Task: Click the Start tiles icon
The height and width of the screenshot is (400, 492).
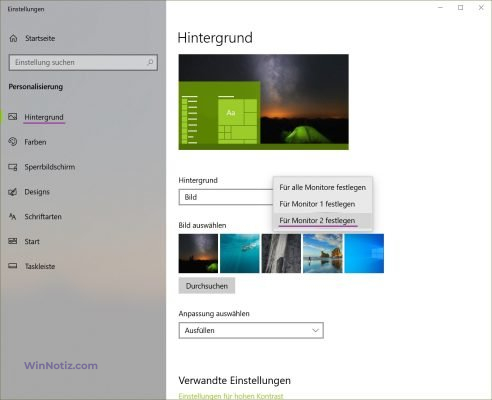Action: click(13, 241)
